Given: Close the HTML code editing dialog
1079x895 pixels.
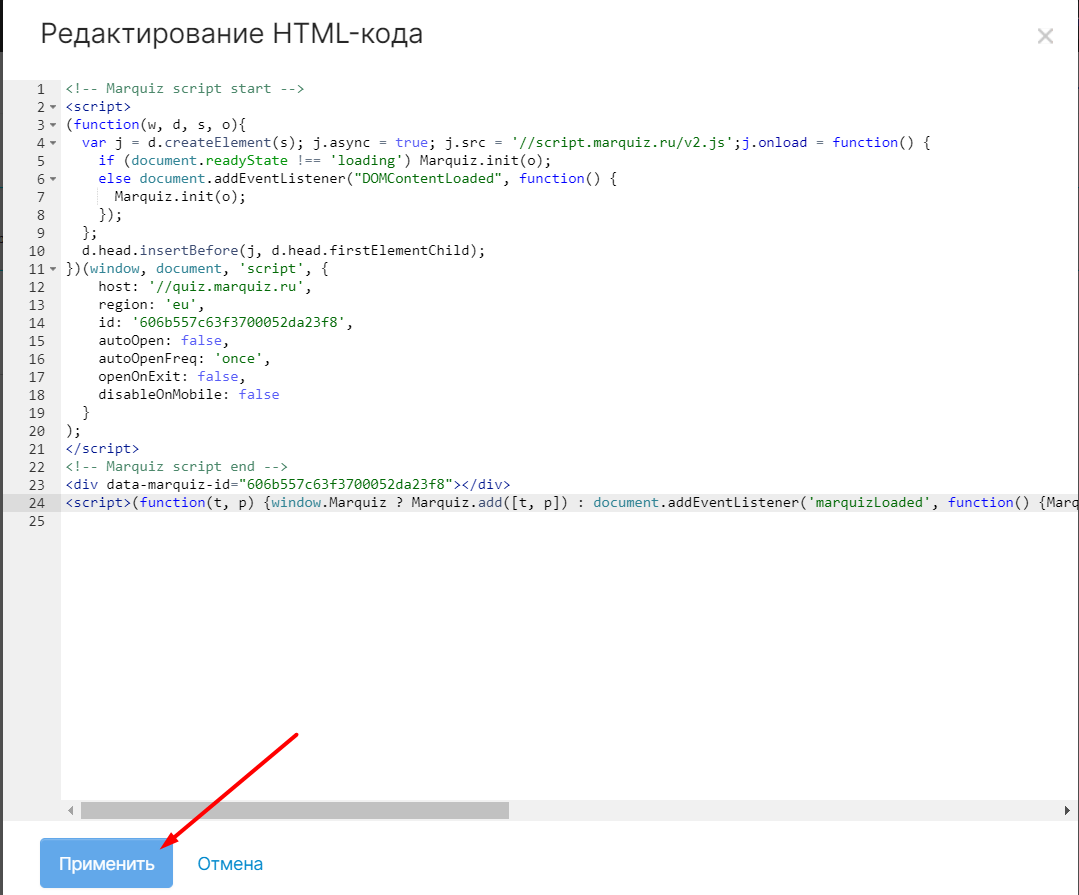Looking at the screenshot, I should (x=1045, y=36).
